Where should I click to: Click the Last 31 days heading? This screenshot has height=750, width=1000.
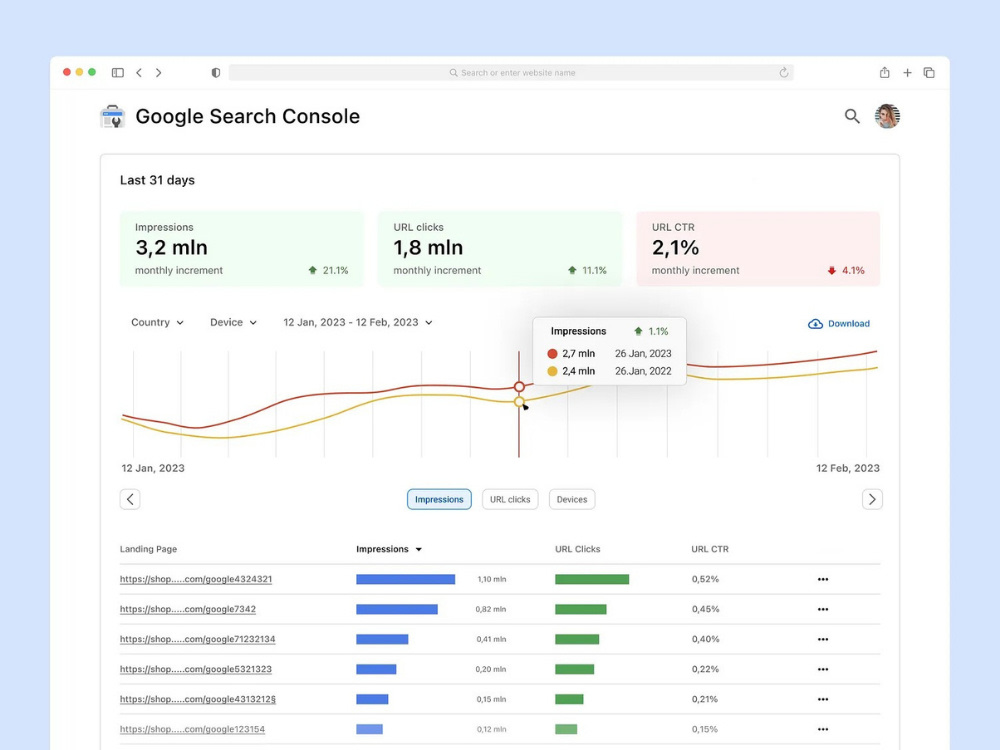point(158,180)
